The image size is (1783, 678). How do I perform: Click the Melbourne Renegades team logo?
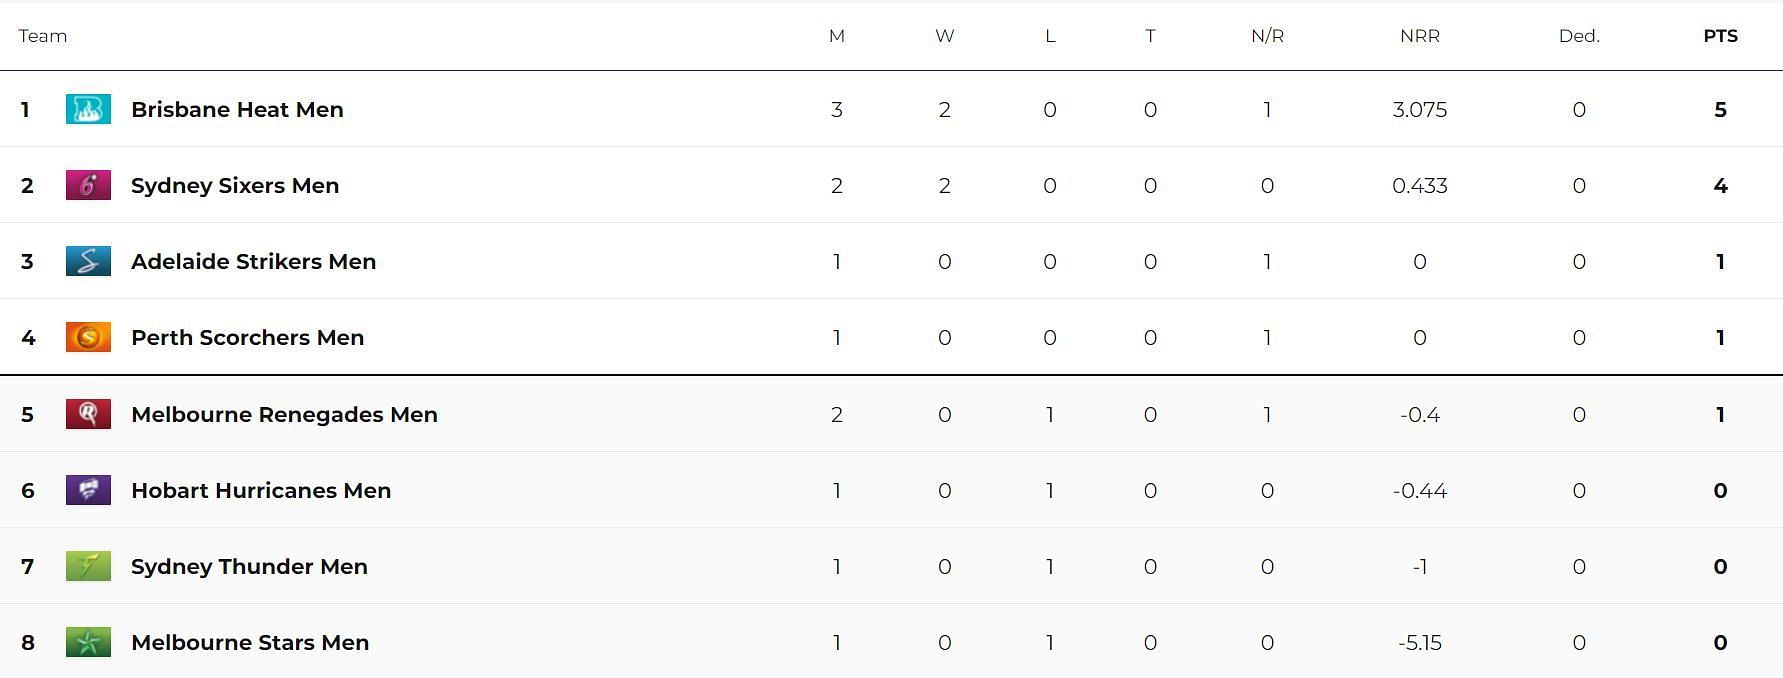pyautogui.click(x=88, y=414)
